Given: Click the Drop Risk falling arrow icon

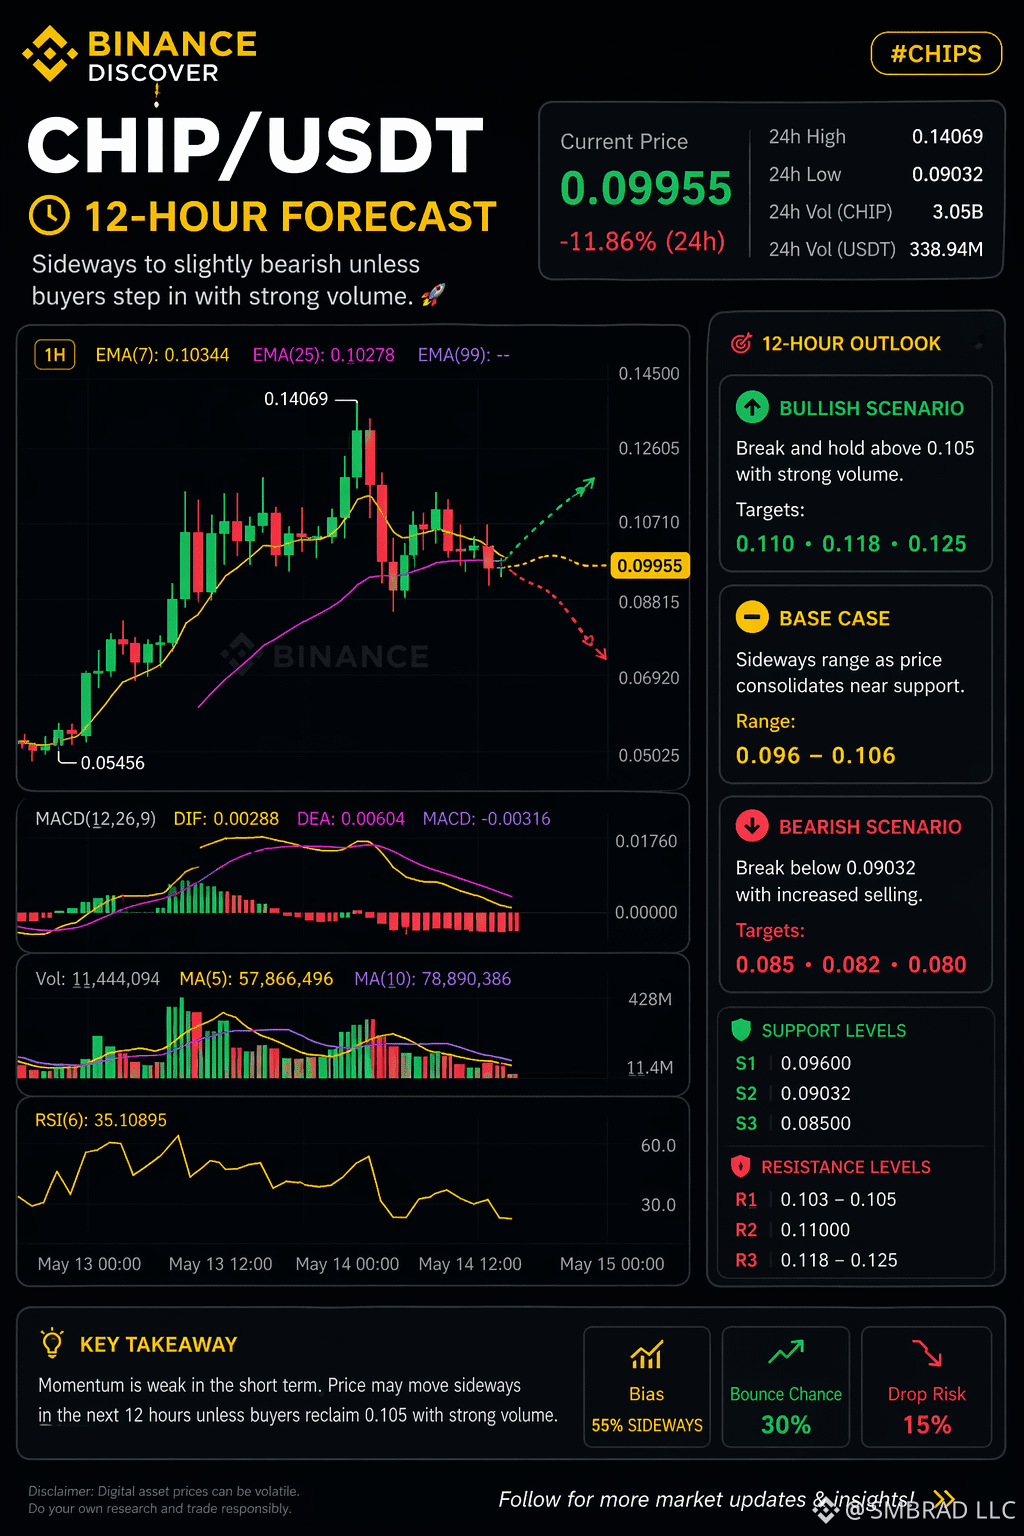Looking at the screenshot, I should pos(927,1353).
